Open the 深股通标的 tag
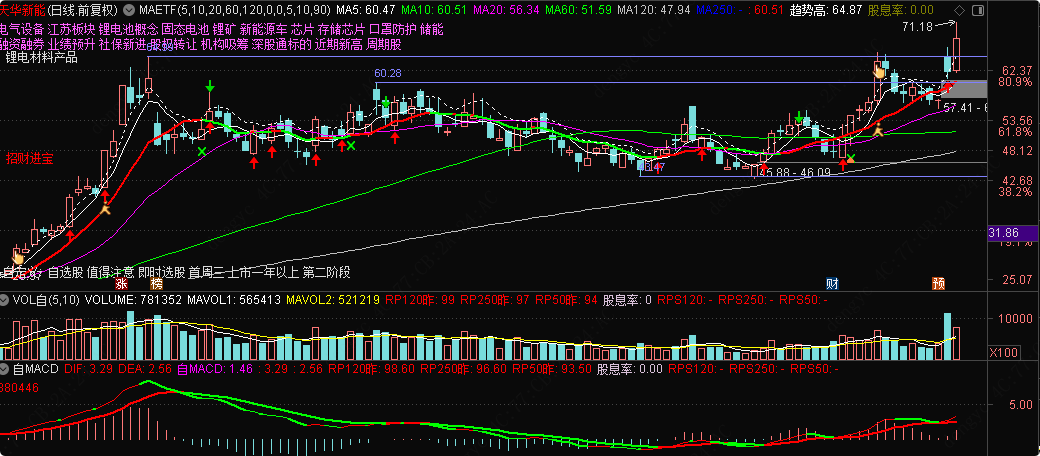The width and height of the screenshot is (1040, 456). [x=281, y=44]
